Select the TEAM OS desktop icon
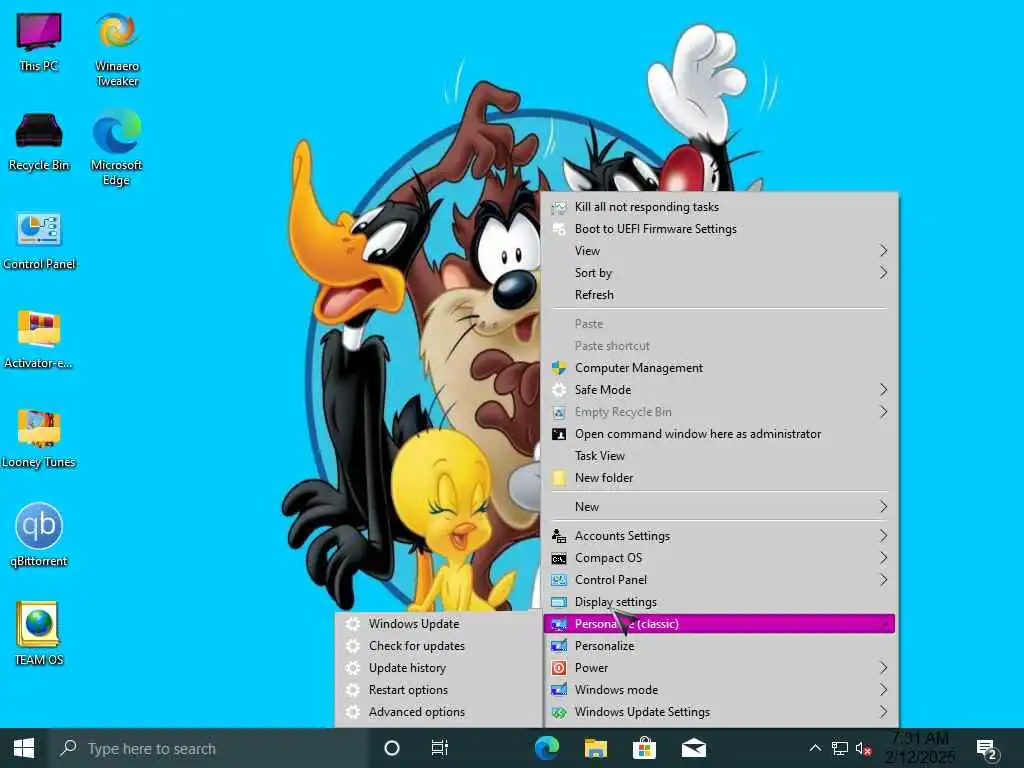This screenshot has width=1024, height=768. pos(39,633)
